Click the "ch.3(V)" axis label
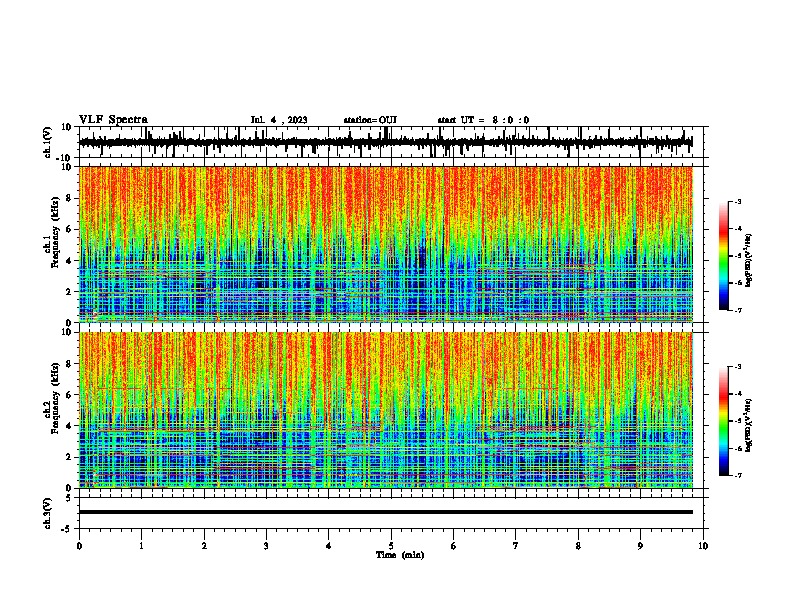 (x=48, y=513)
